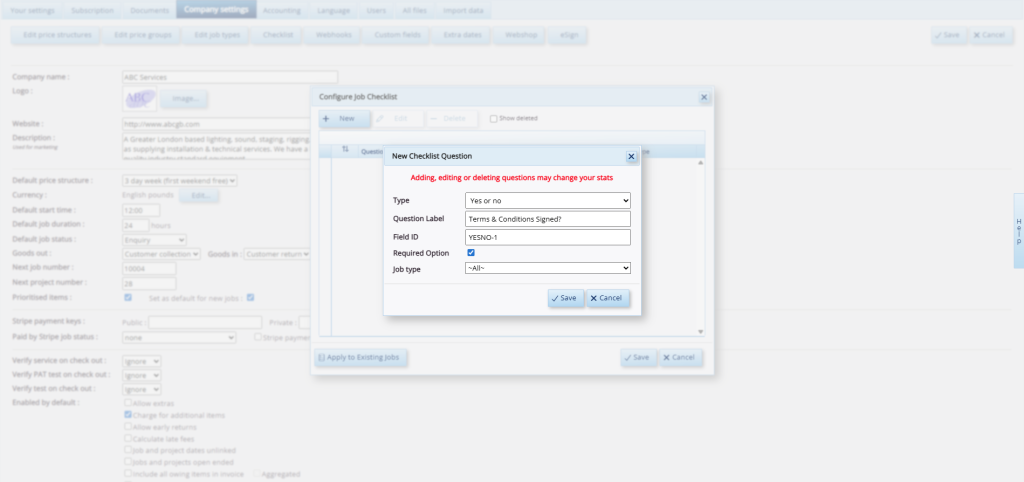Enable Calculate late fees checkbox
Viewport: 1024px width, 482px height.
click(x=128, y=438)
